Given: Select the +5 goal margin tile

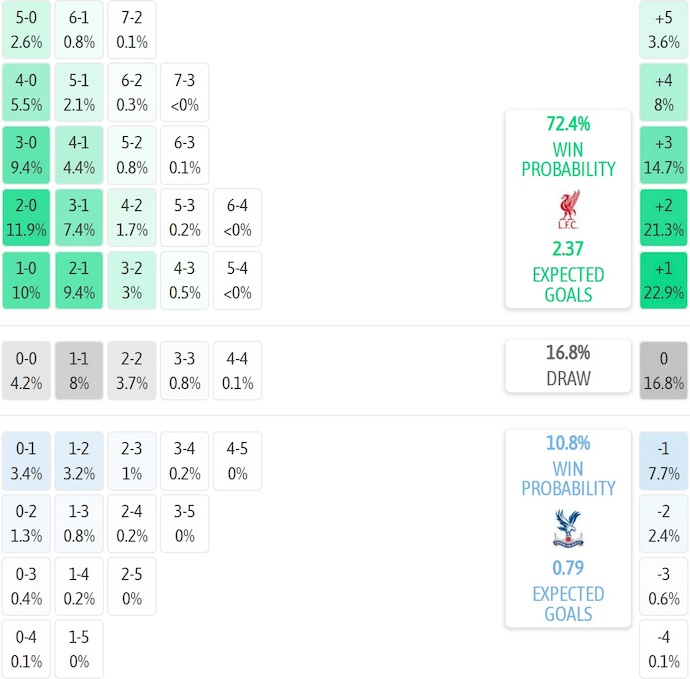Looking at the screenshot, I should click(664, 29).
